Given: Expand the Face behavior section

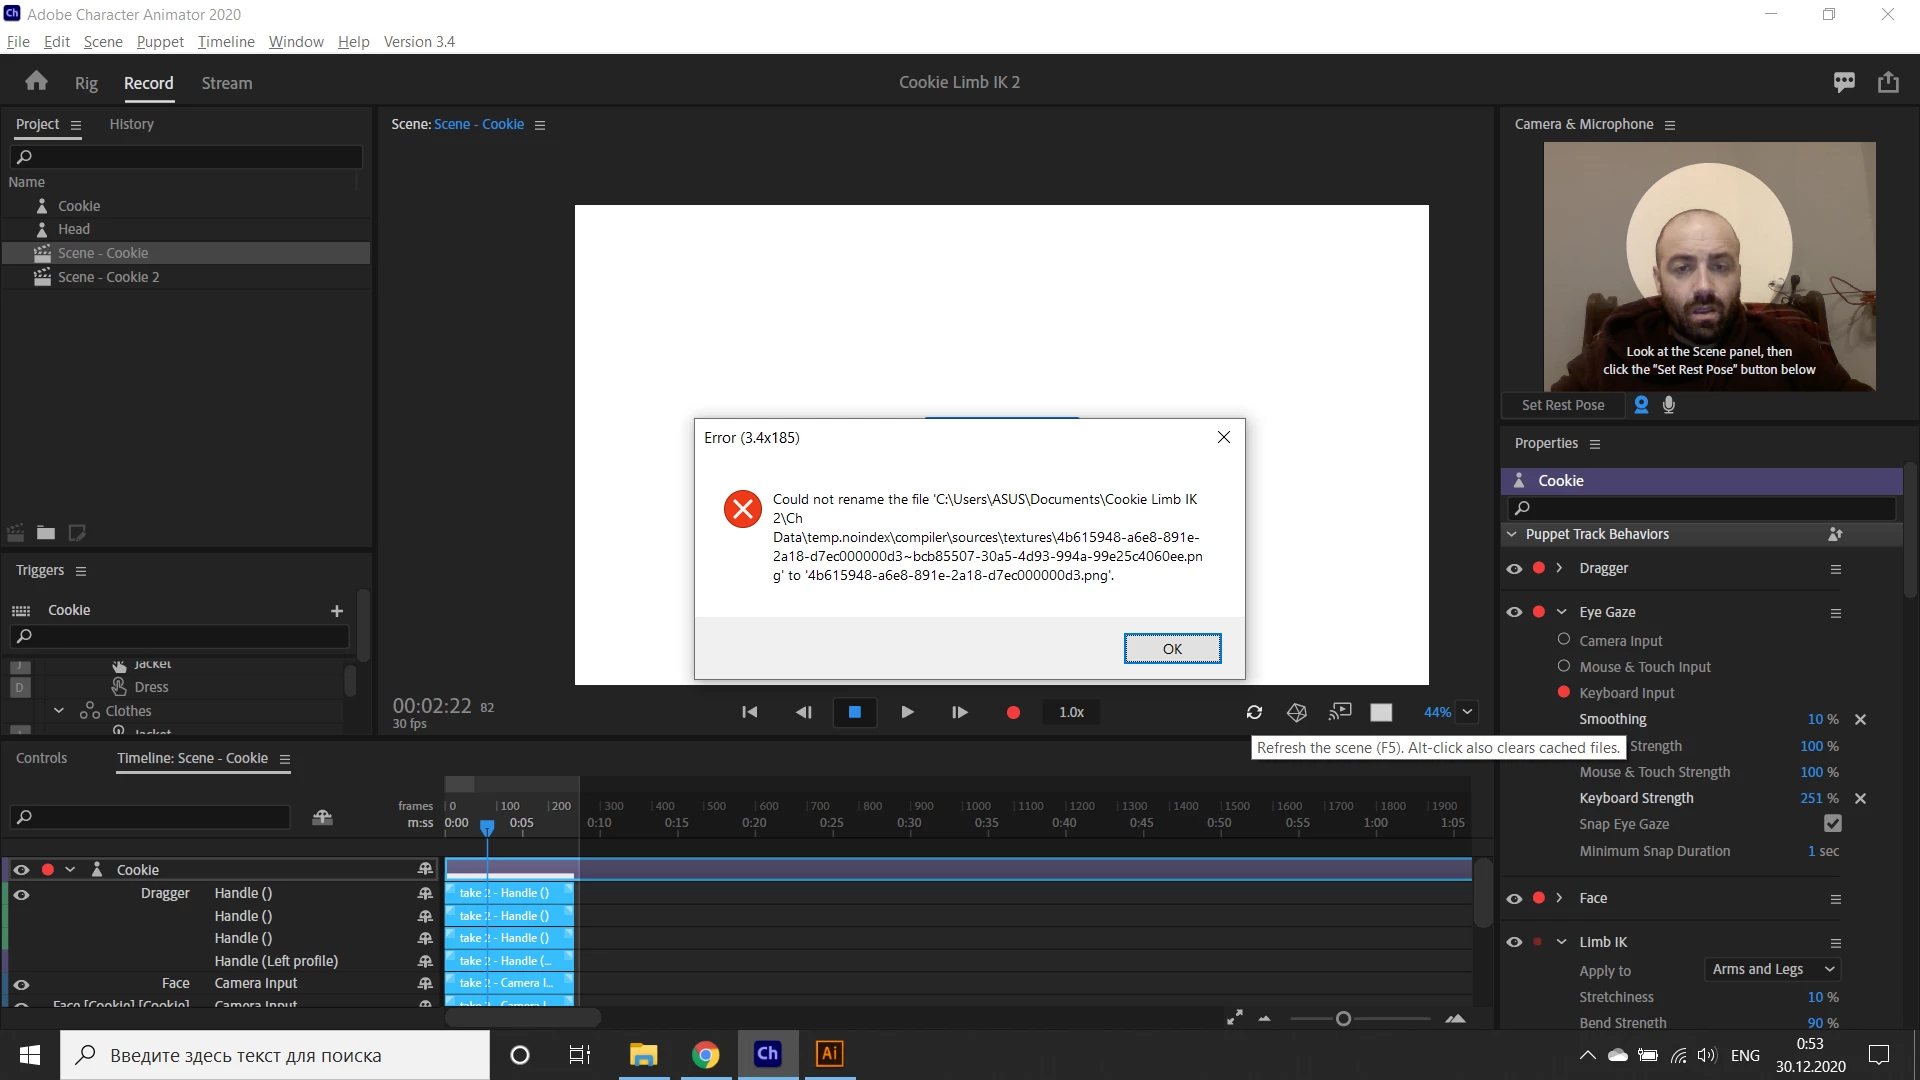Looking at the screenshot, I should (1559, 898).
